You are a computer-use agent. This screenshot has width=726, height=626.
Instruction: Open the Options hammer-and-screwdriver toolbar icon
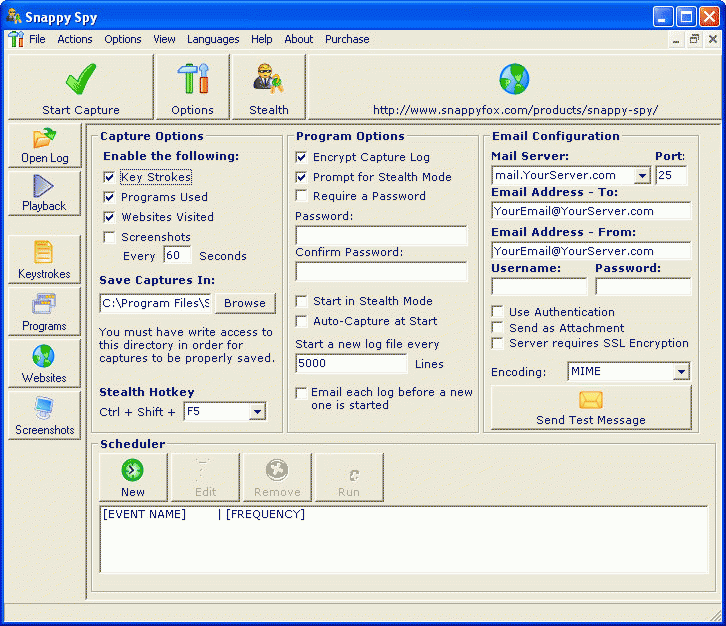point(193,78)
